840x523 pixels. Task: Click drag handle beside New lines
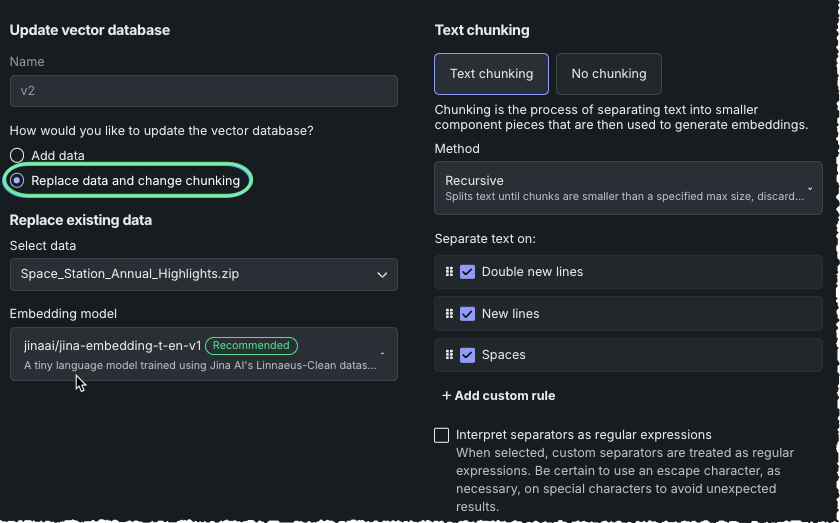point(449,313)
